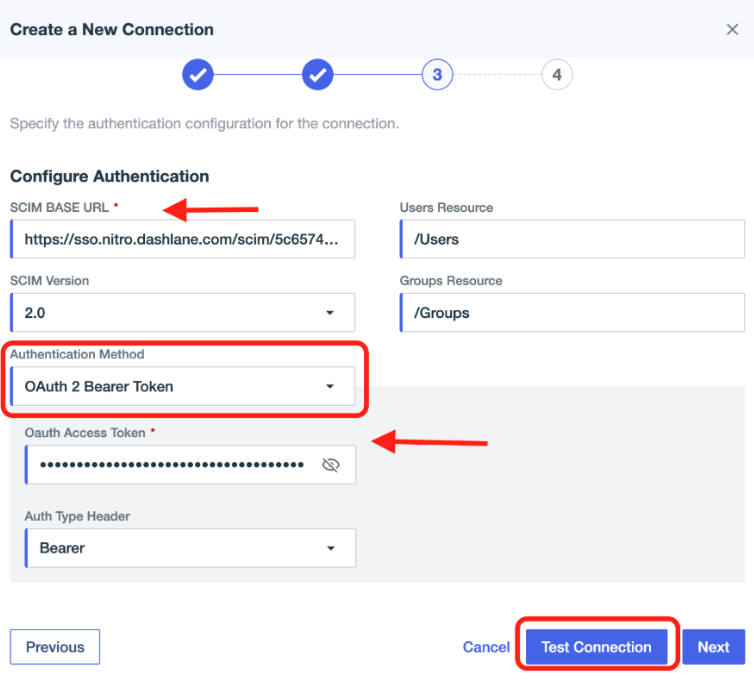Screen dimensions: 754x682
Task: Select the step 3 circle indicator
Action: coord(437,75)
